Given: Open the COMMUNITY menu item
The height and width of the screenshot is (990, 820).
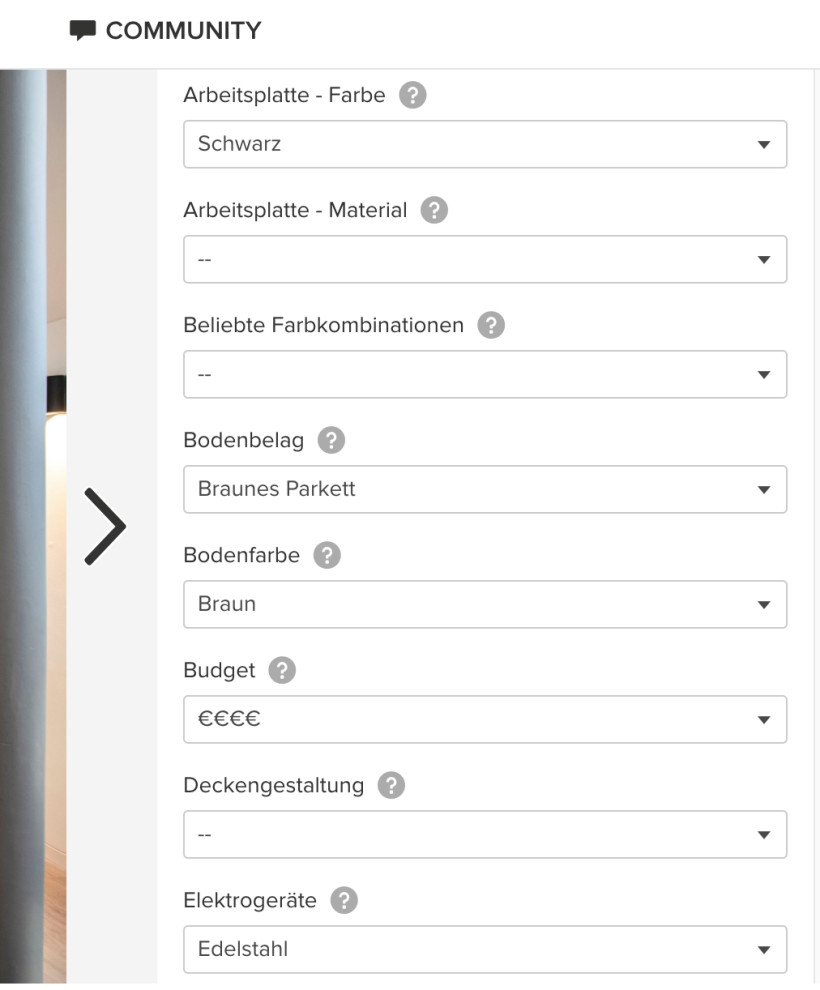Looking at the screenshot, I should (183, 31).
